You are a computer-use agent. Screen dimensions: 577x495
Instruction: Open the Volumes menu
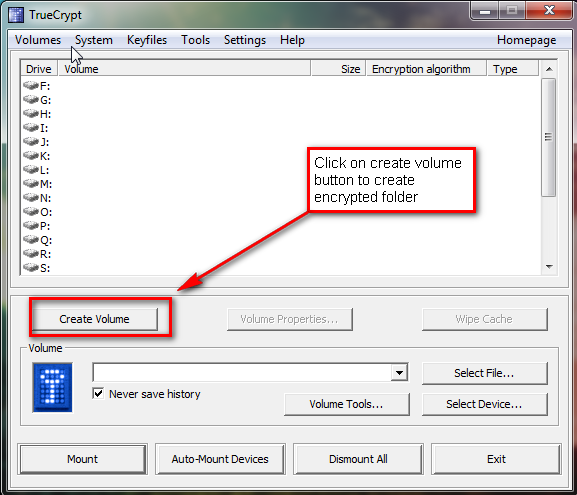click(x=38, y=40)
